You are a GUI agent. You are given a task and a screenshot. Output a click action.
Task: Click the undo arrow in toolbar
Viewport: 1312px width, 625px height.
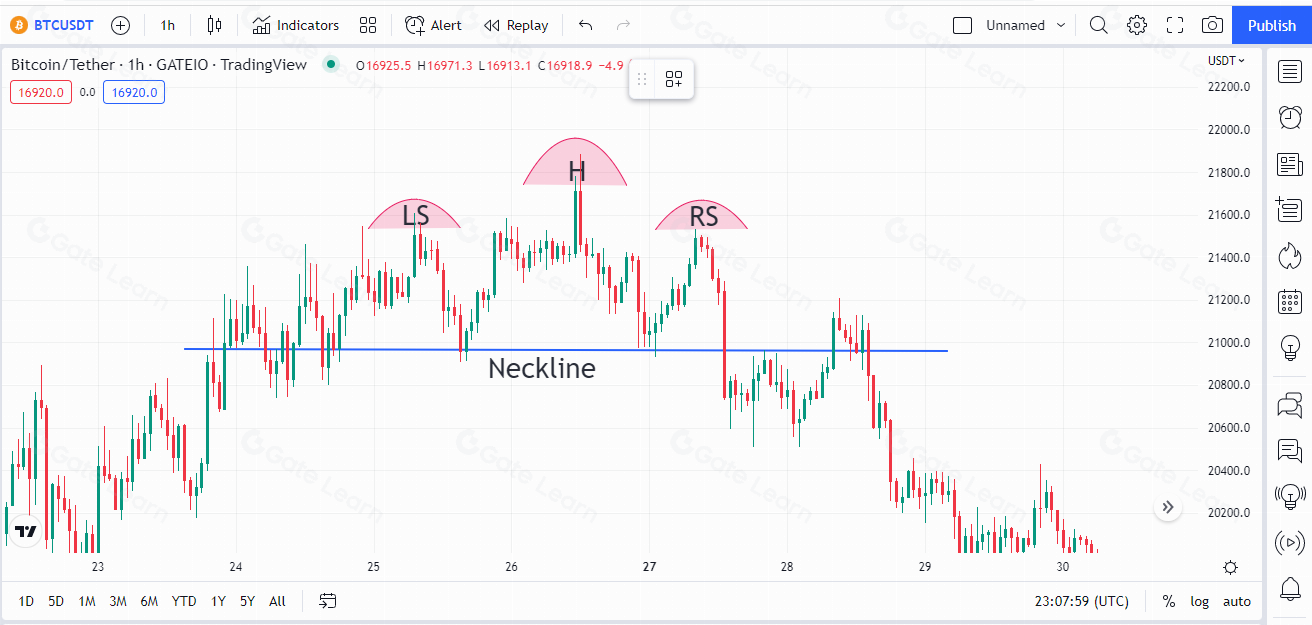click(585, 25)
